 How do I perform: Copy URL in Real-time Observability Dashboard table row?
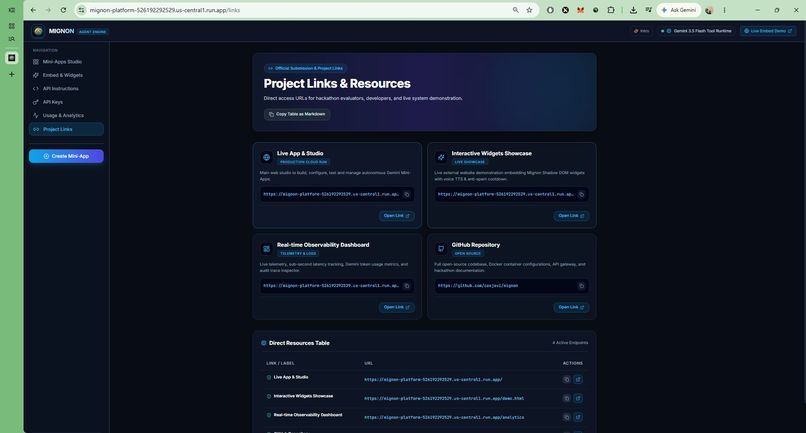point(566,417)
